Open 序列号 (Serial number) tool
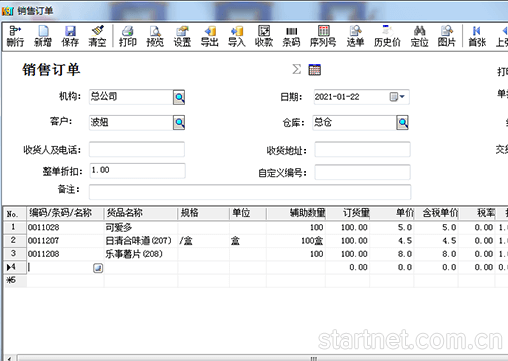 click(323, 36)
